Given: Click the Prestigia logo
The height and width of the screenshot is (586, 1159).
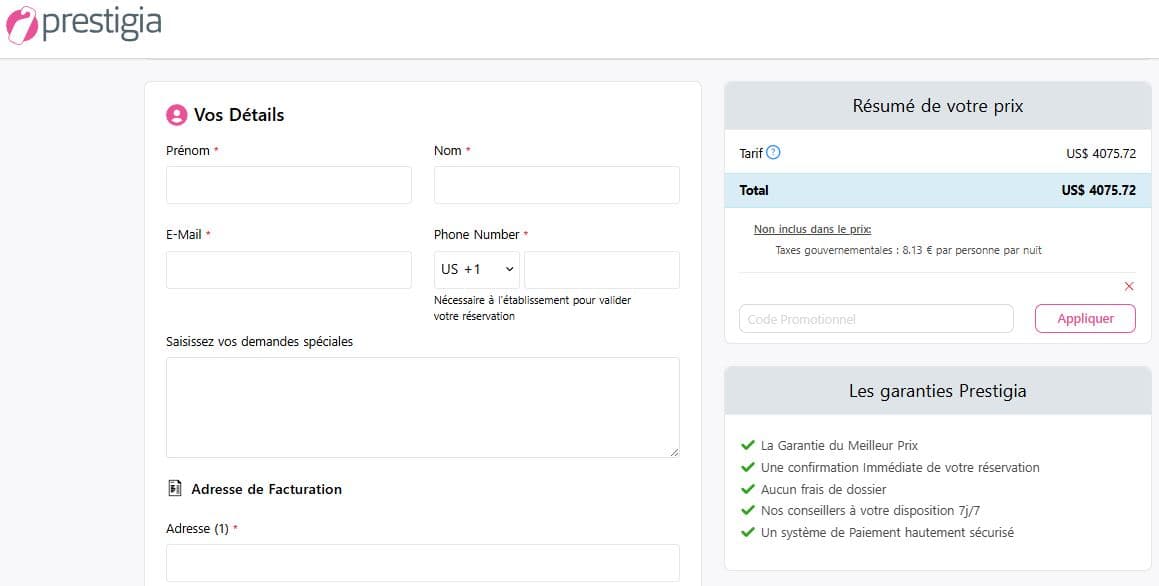Looking at the screenshot, I should tap(84, 24).
